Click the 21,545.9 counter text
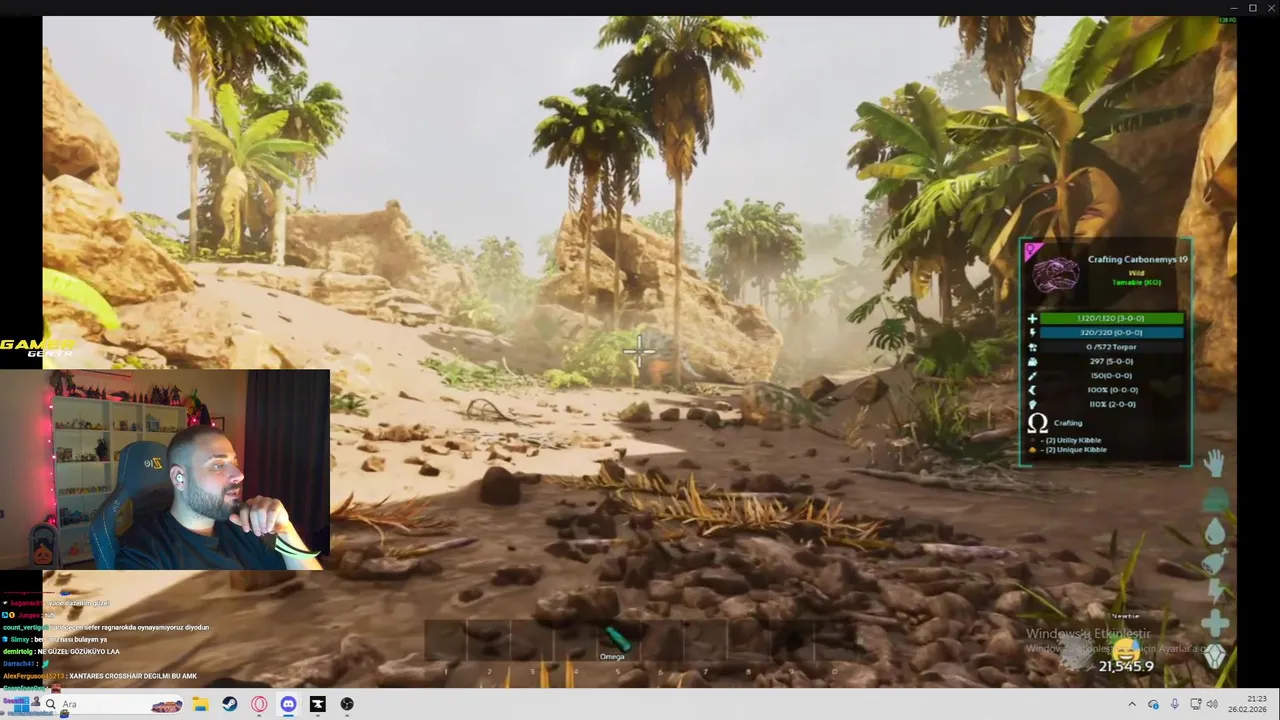The image size is (1280, 720). coord(1126,666)
